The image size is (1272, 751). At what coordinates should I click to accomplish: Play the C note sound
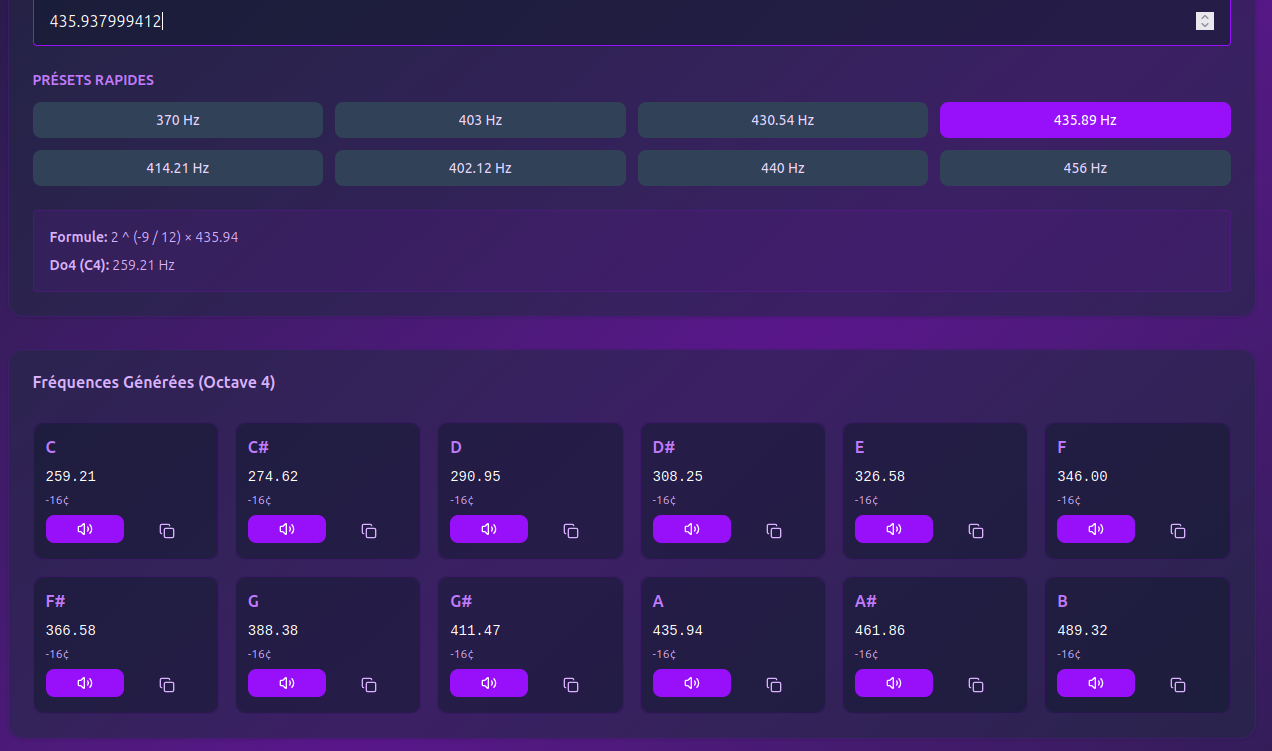pos(85,529)
